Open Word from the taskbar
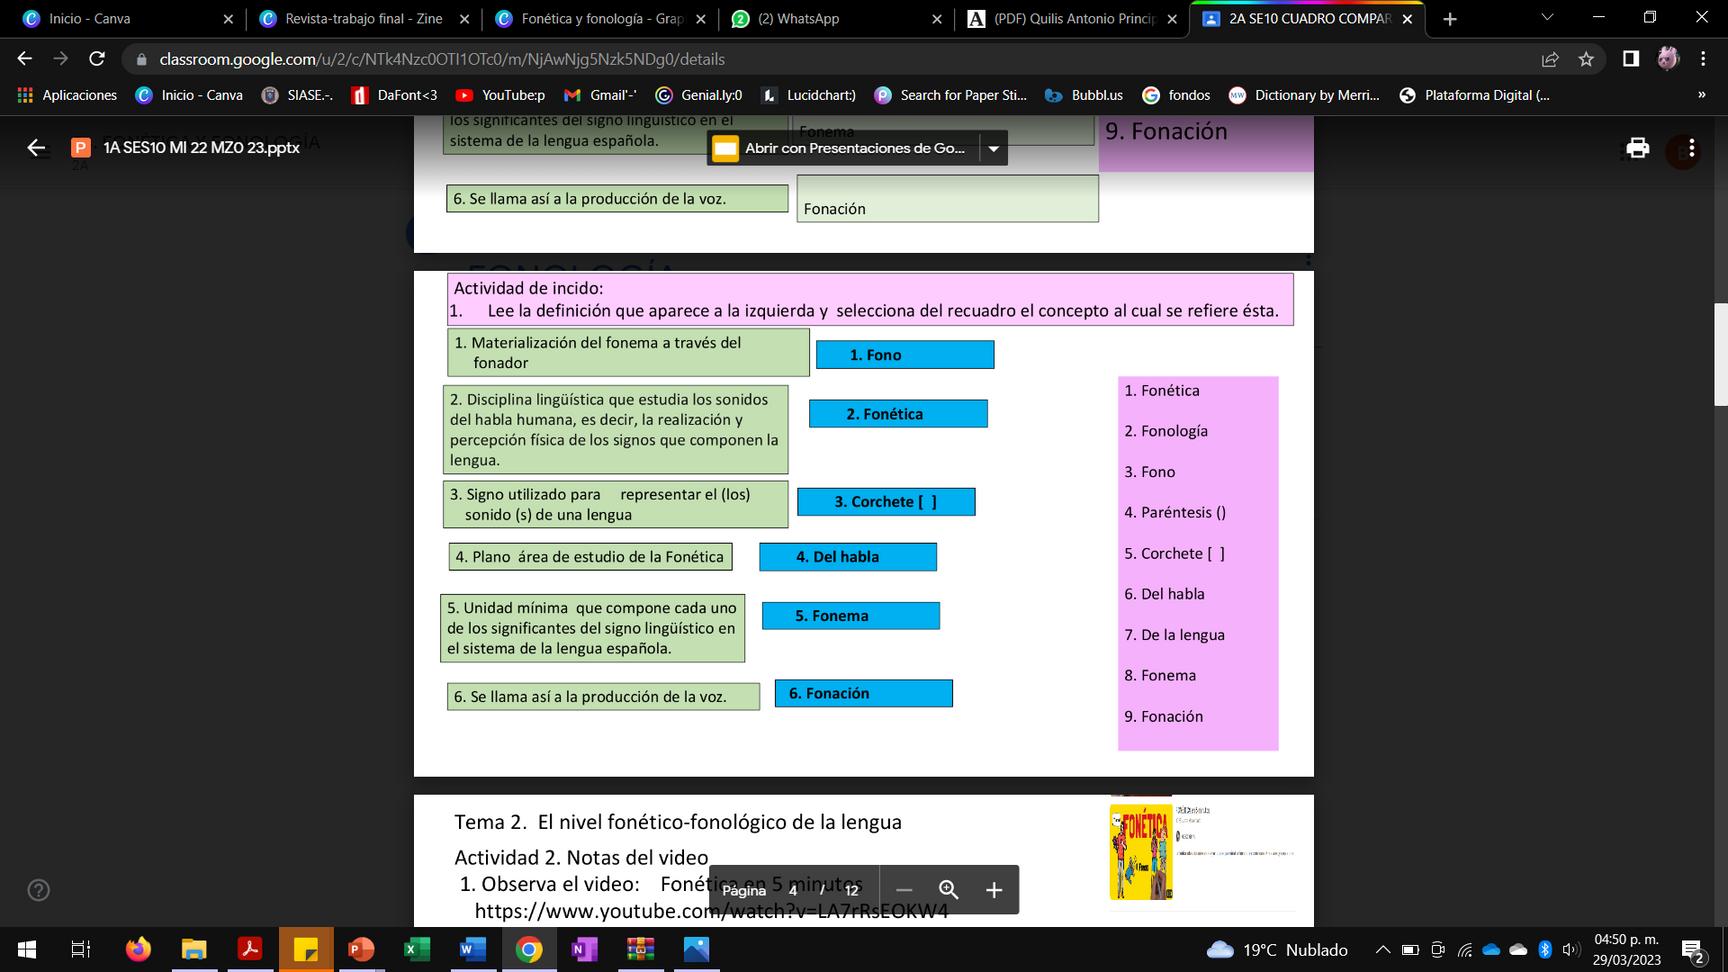This screenshot has width=1728, height=972. click(473, 949)
